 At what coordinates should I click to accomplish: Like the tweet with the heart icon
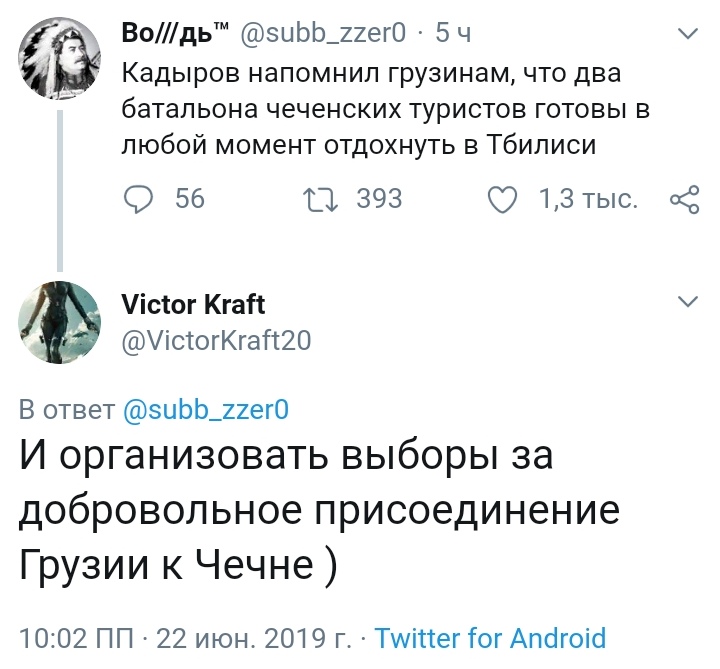[x=502, y=200]
